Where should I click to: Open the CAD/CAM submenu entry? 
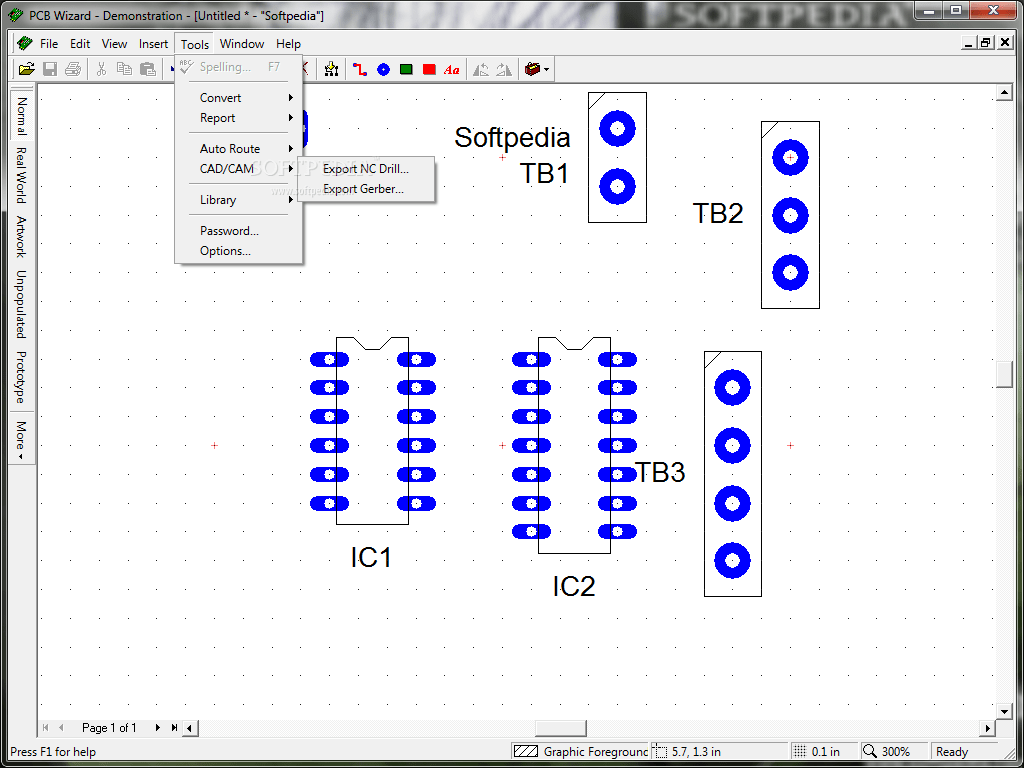coord(238,168)
